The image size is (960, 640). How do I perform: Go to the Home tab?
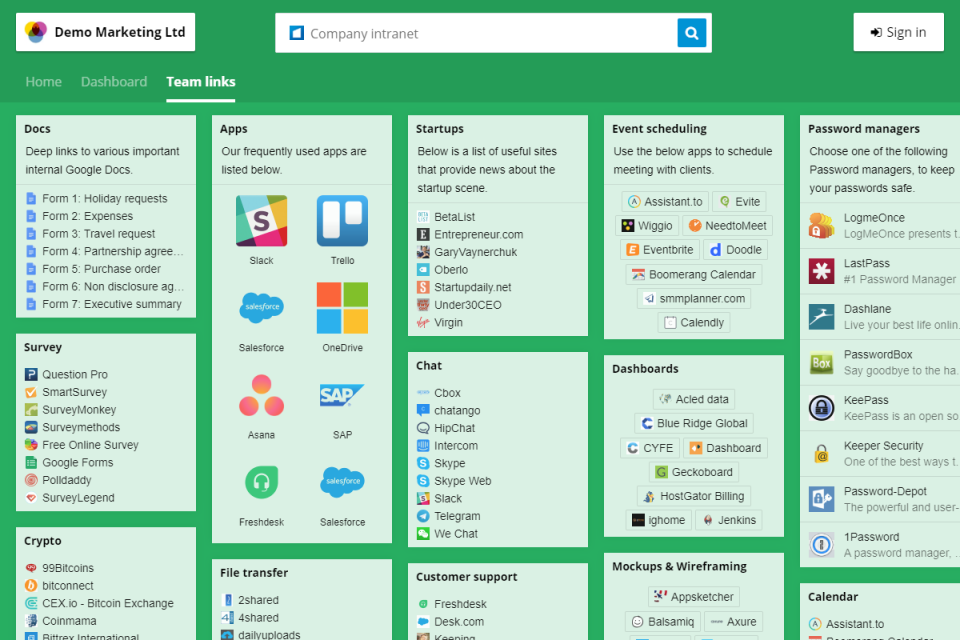coord(43,82)
